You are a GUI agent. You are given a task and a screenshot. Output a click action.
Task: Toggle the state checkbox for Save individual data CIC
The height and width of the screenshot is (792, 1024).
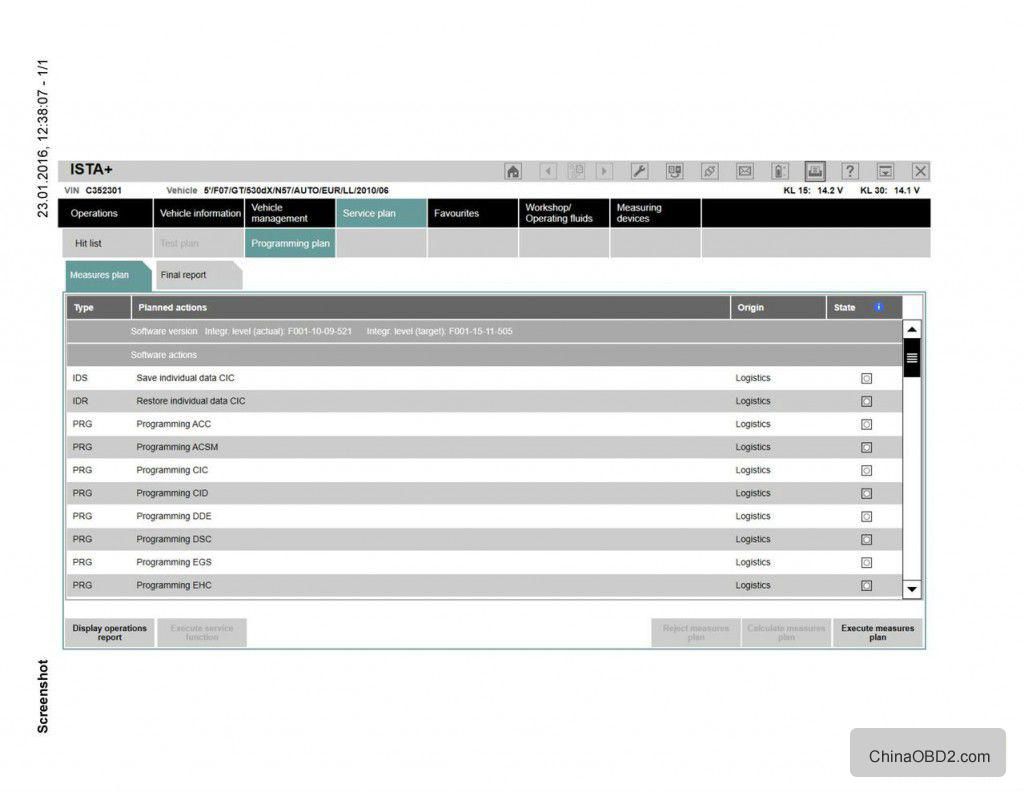(865, 378)
